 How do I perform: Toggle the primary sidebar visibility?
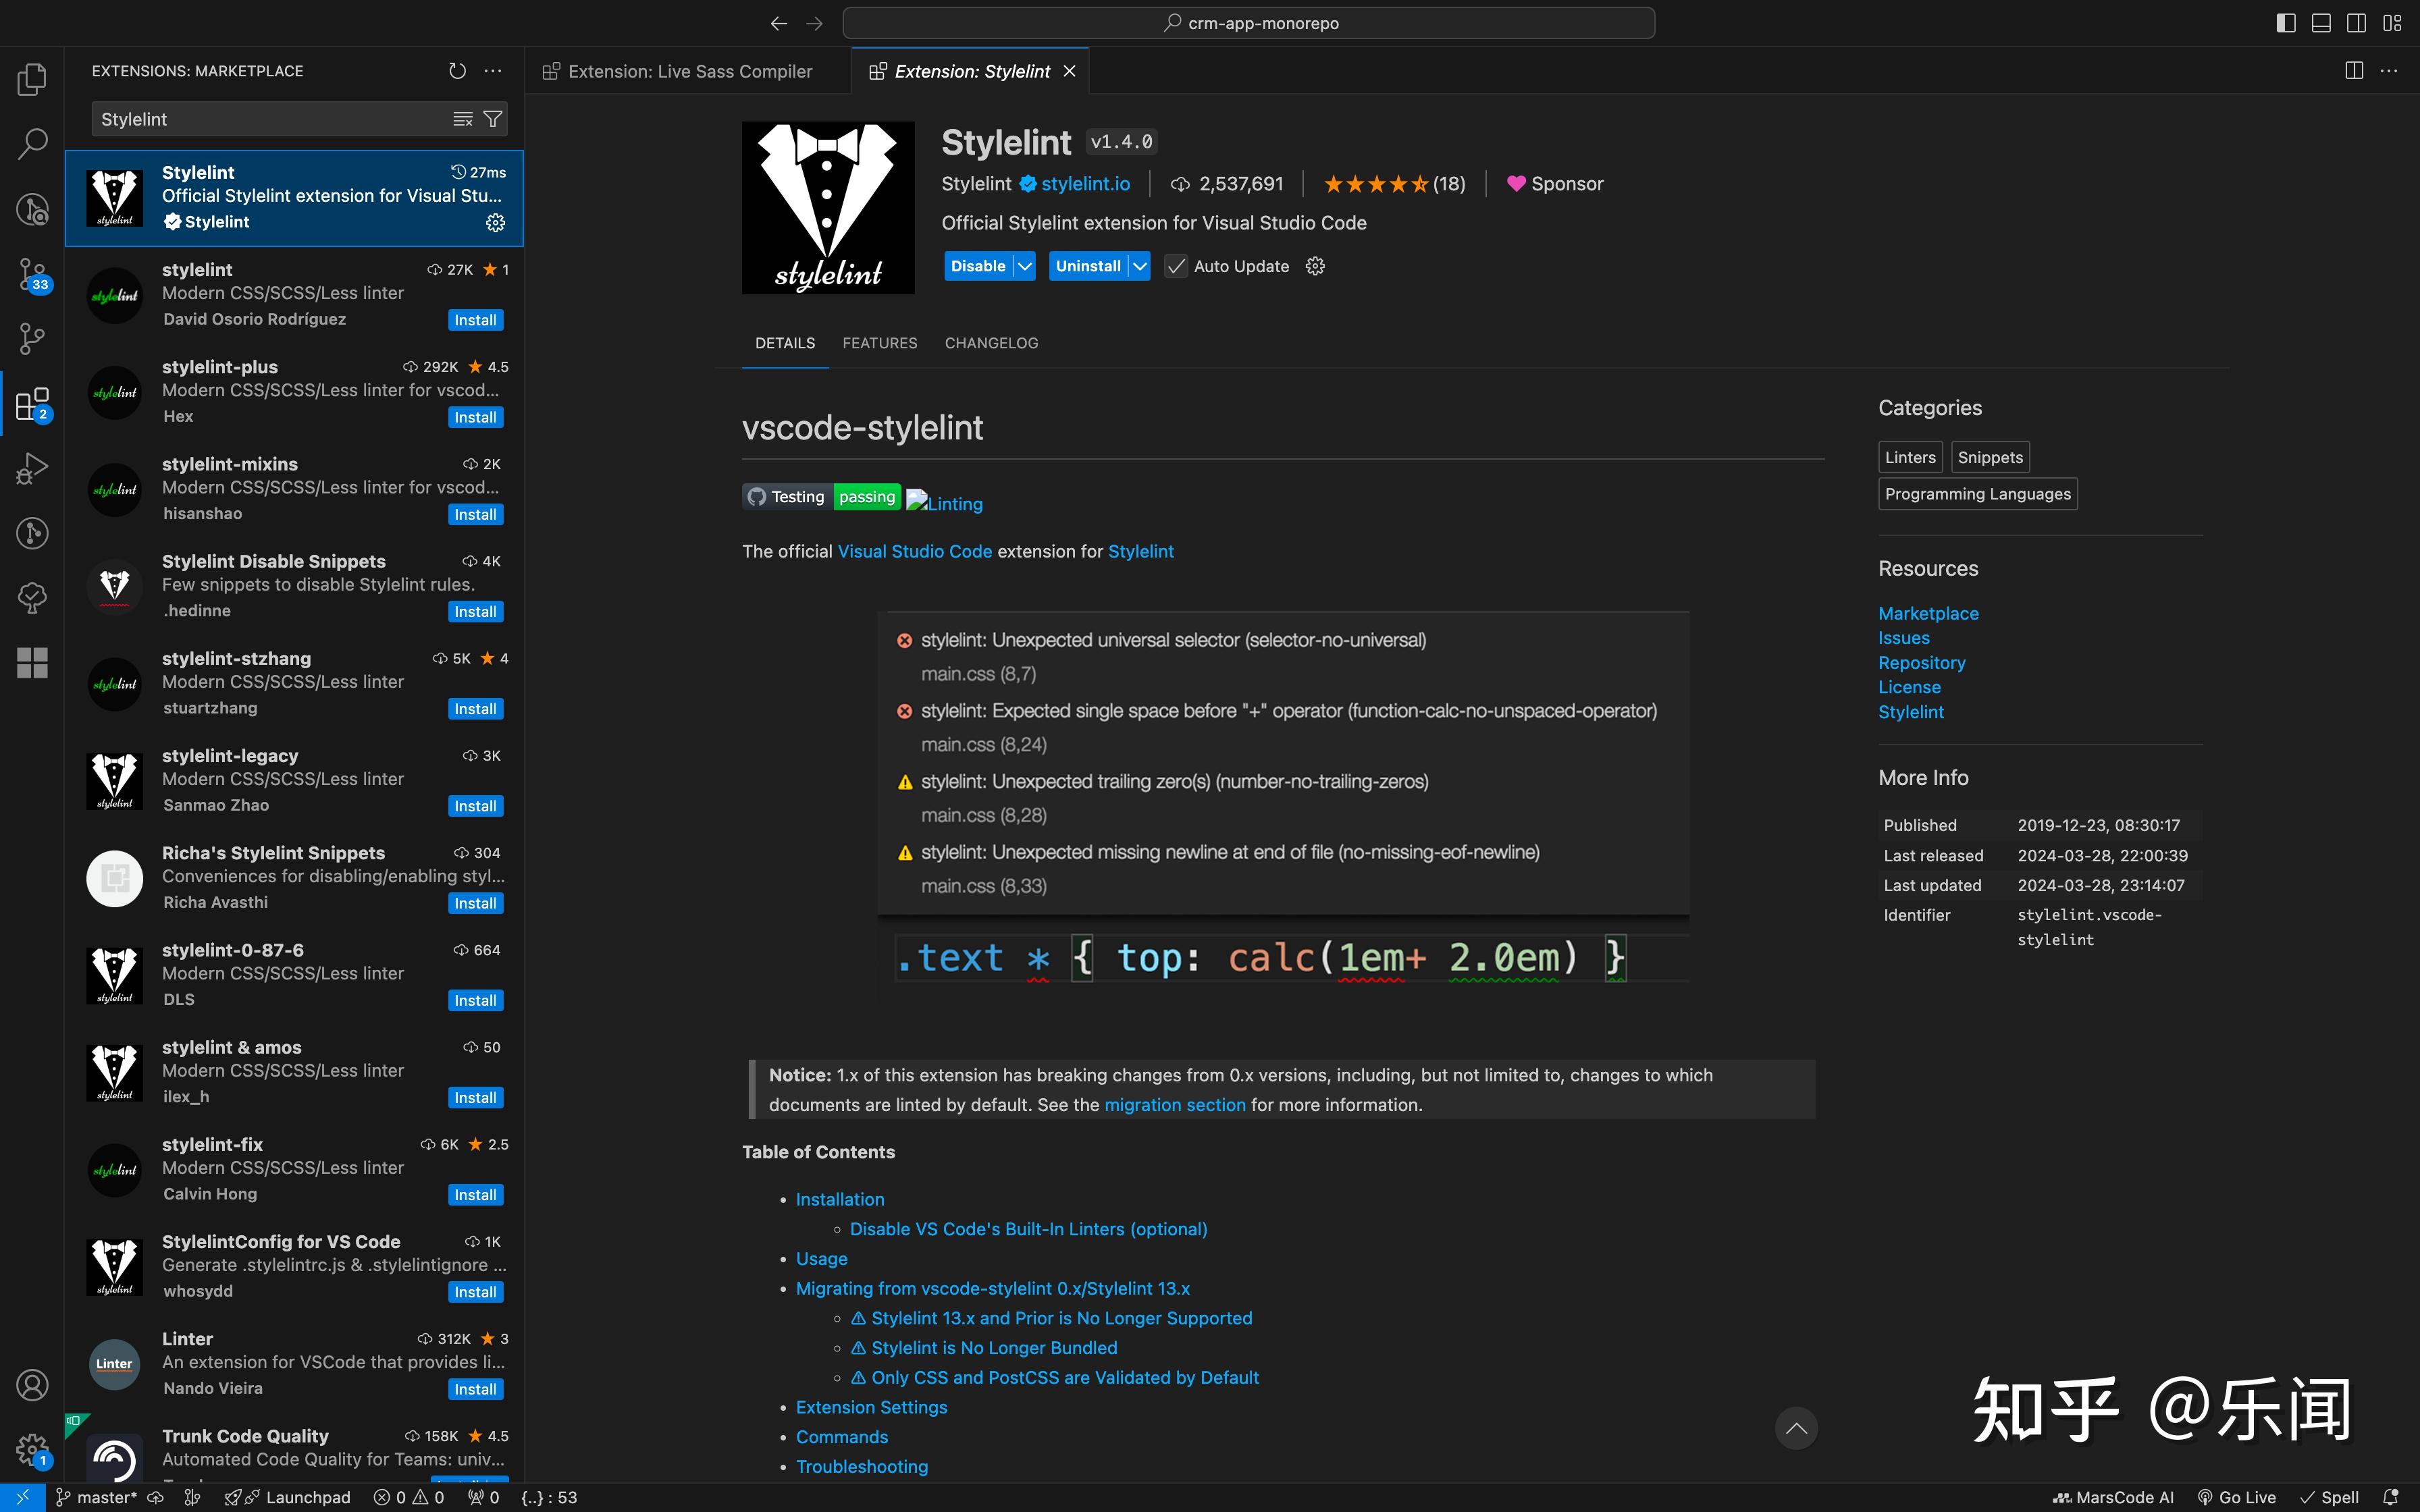pyautogui.click(x=2286, y=22)
